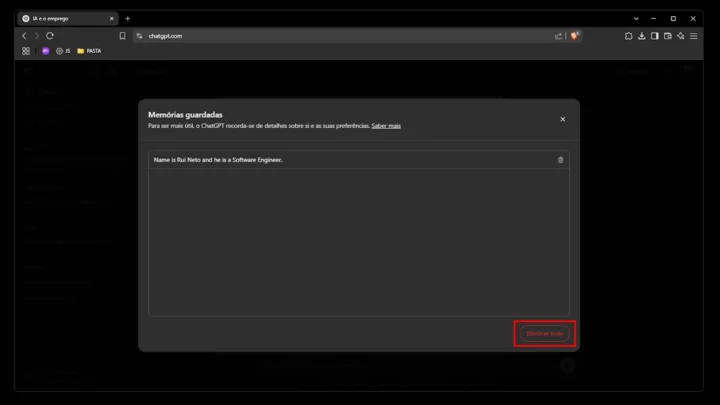This screenshot has width=720, height=405.
Task: Open the downloads icon in the toolbar
Action: 641,36
